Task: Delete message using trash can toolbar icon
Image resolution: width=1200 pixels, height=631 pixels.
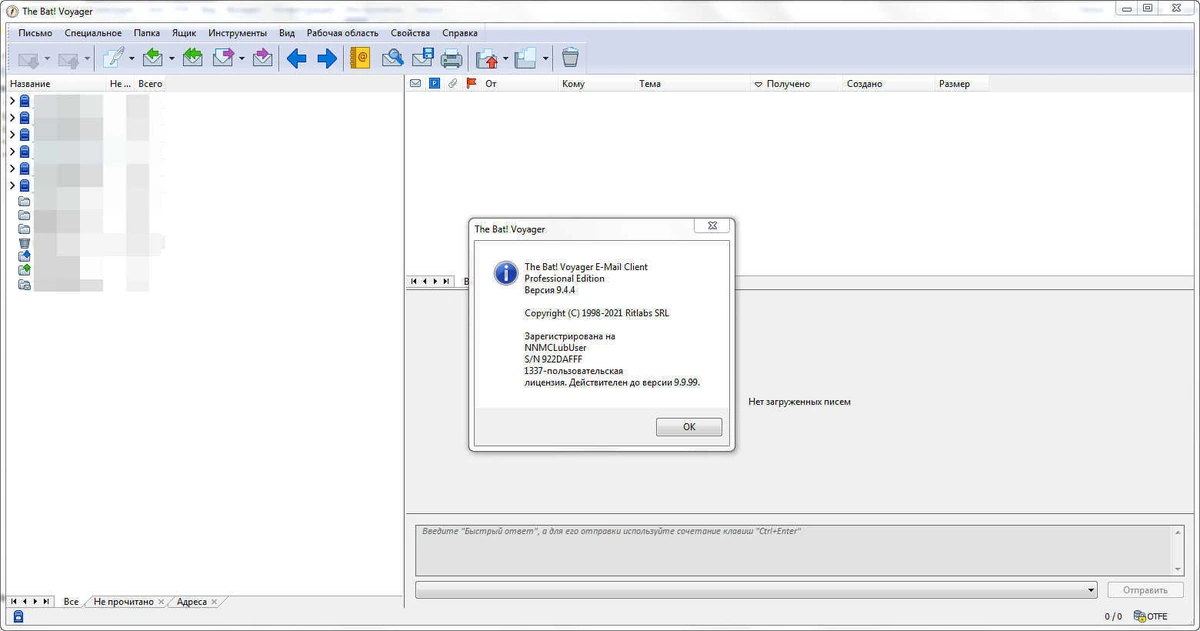Action: pyautogui.click(x=570, y=58)
